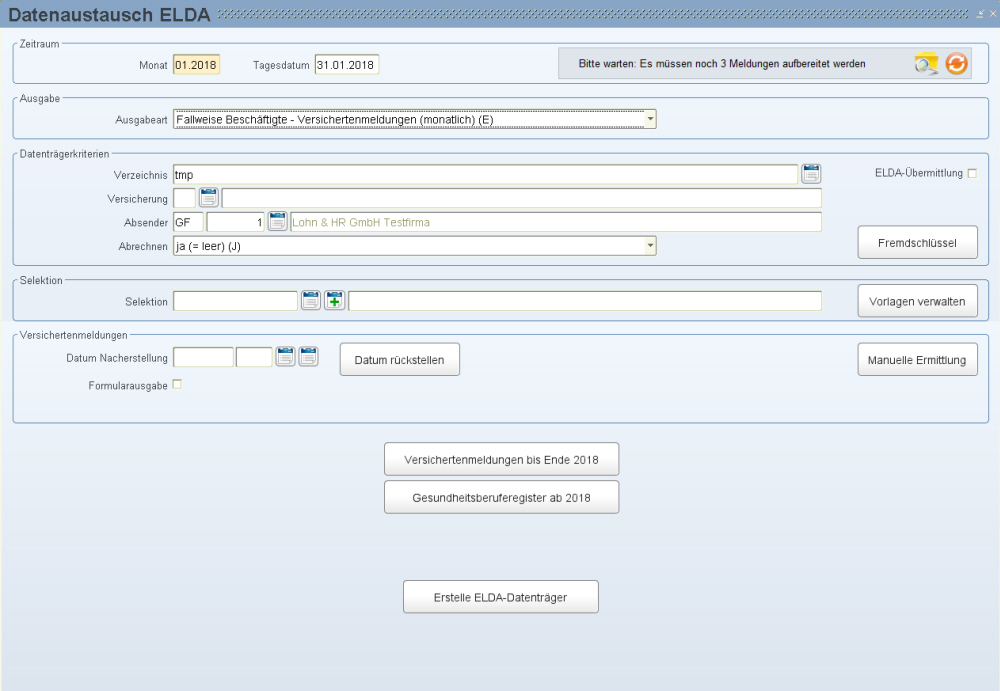Minimize the Datenaustausch ELDA panel
The width and height of the screenshot is (1000, 691).
click(981, 13)
